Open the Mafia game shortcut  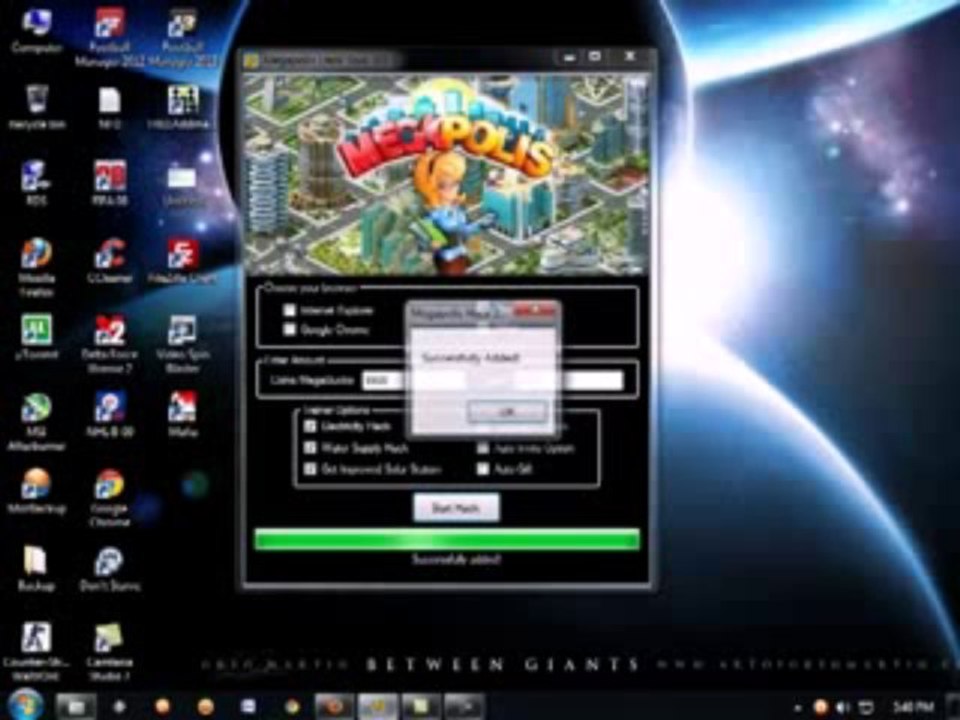coord(182,414)
